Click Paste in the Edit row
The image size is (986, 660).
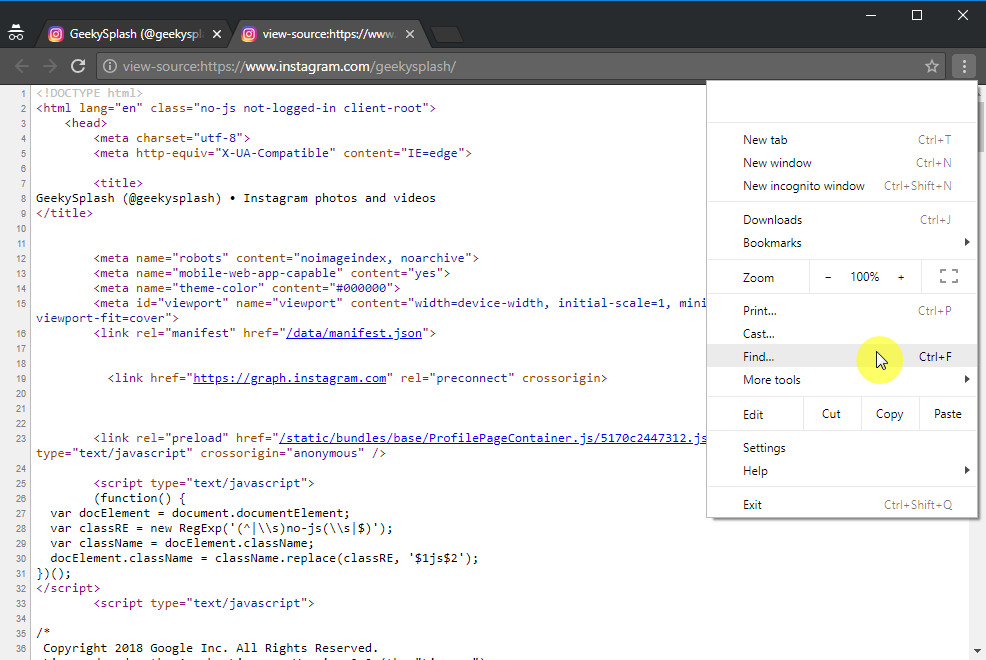[948, 414]
